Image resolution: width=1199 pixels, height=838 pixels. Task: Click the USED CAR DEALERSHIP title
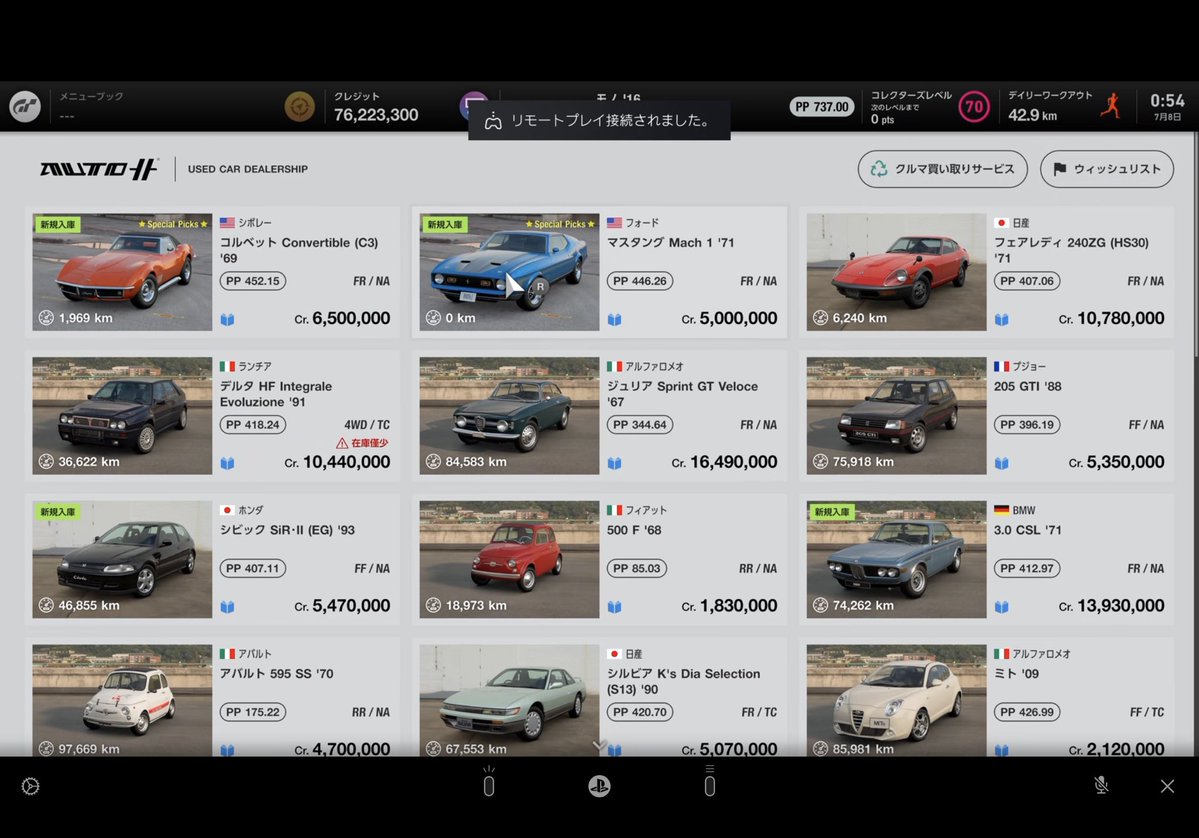coord(248,169)
